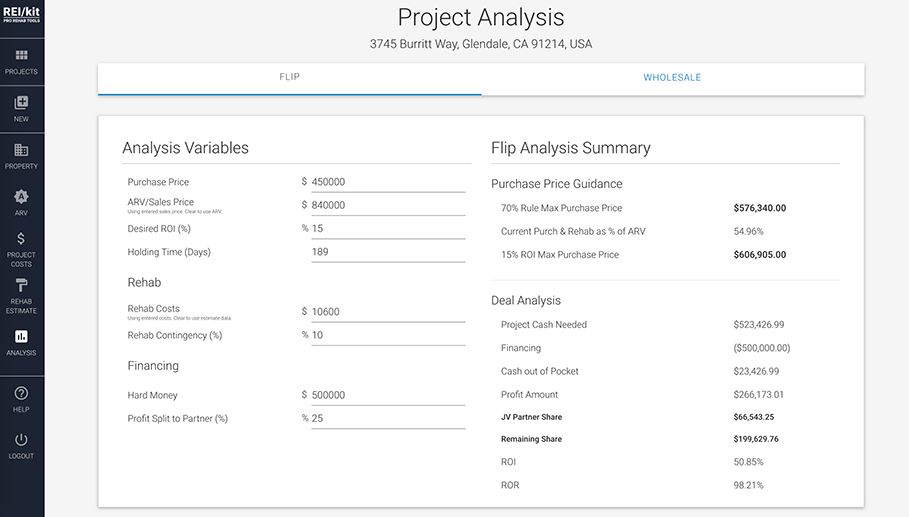Click the ARV/Sales Price input field

pos(388,205)
